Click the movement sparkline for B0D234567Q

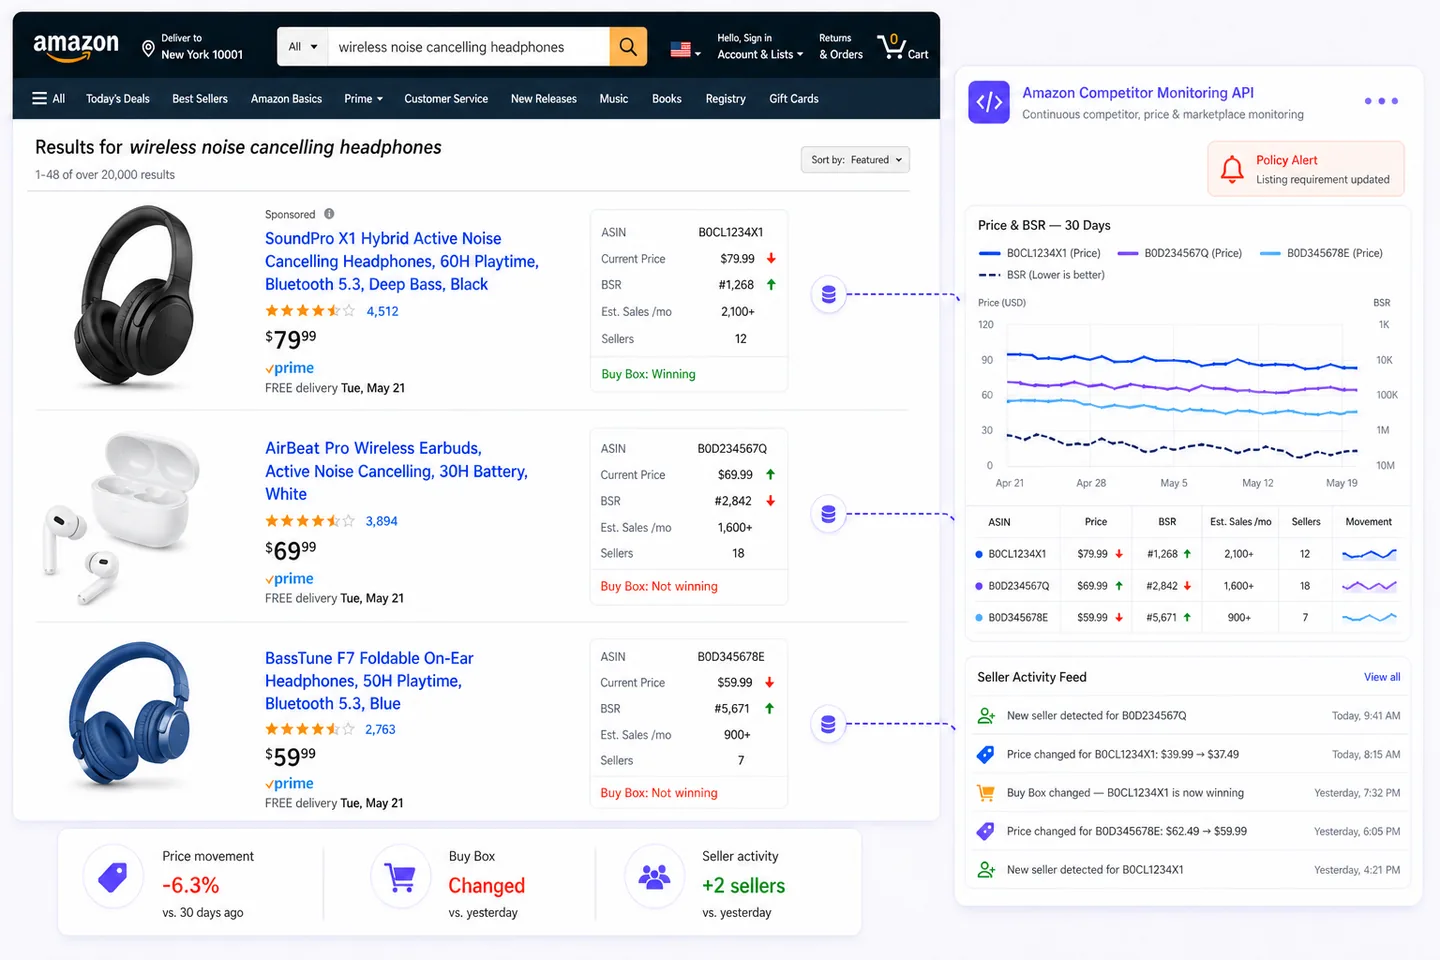click(x=1369, y=586)
